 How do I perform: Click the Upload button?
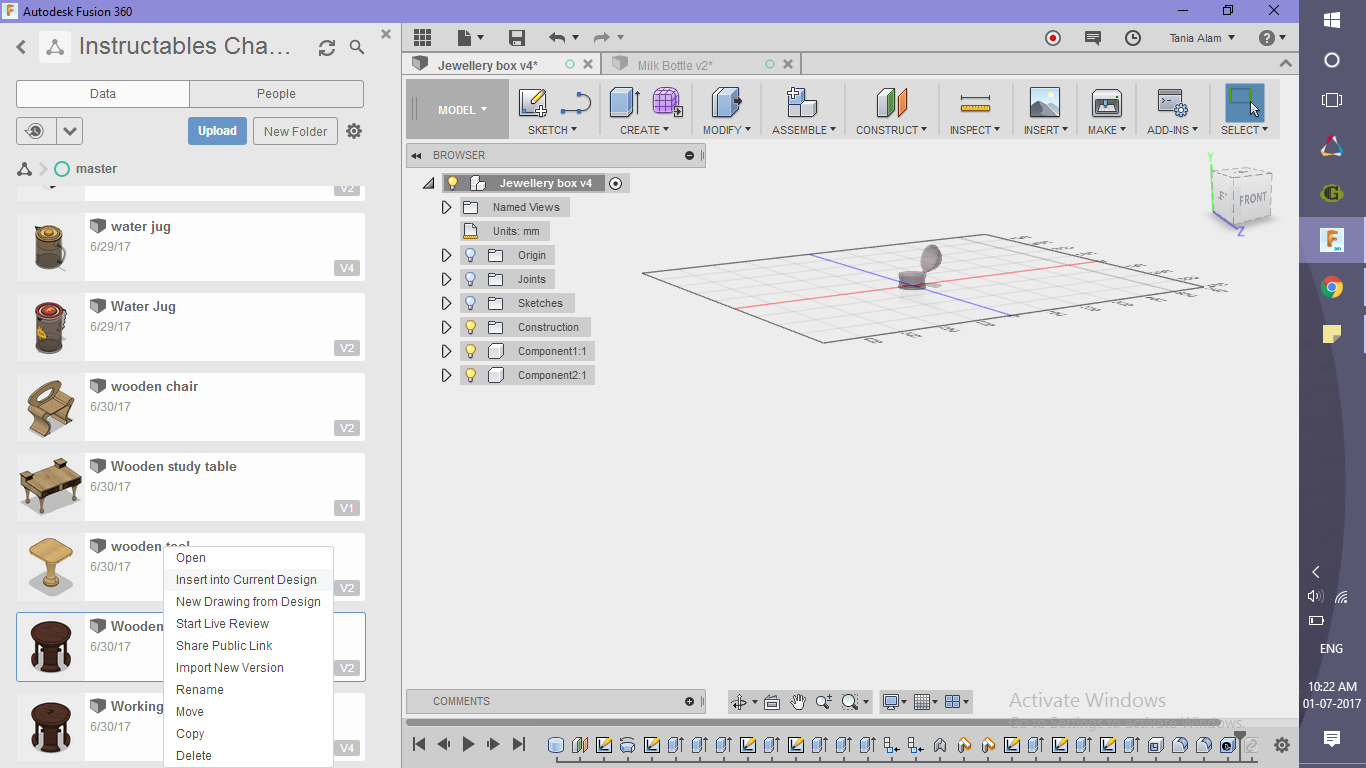[x=217, y=131]
